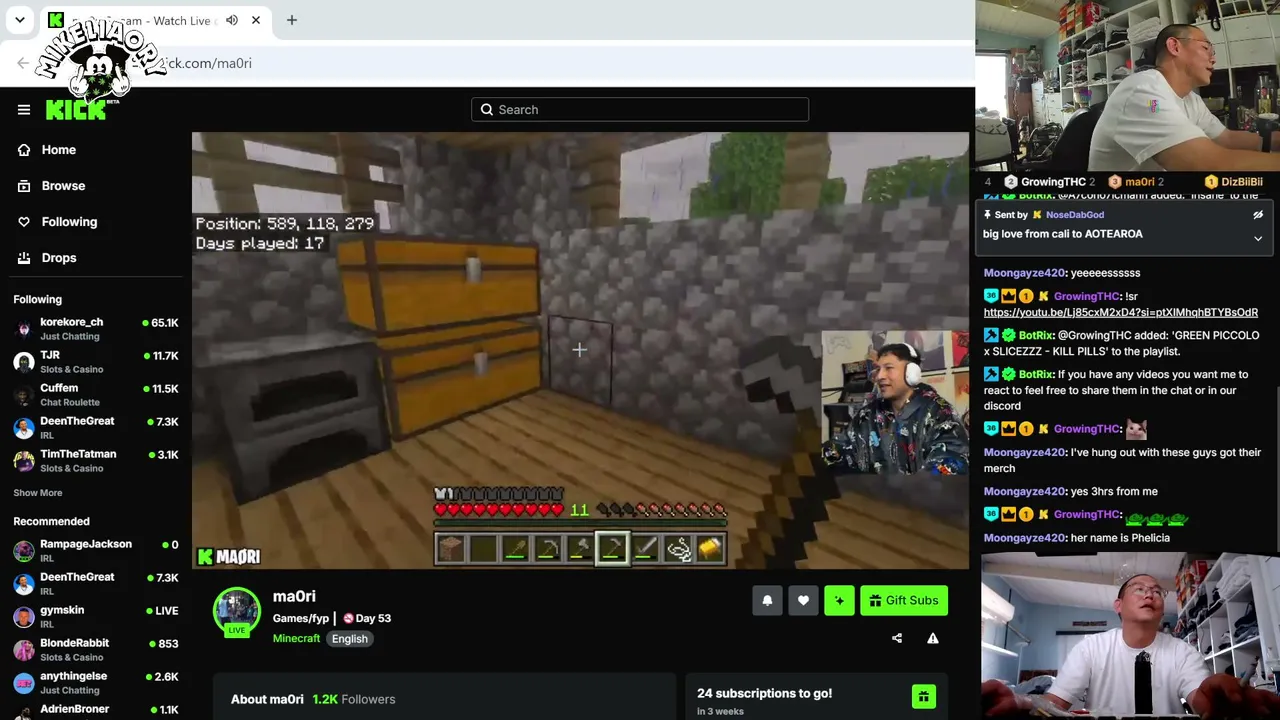Open AdrienBroner recommended channel
The height and width of the screenshot is (720, 1280).
[x=96, y=711]
